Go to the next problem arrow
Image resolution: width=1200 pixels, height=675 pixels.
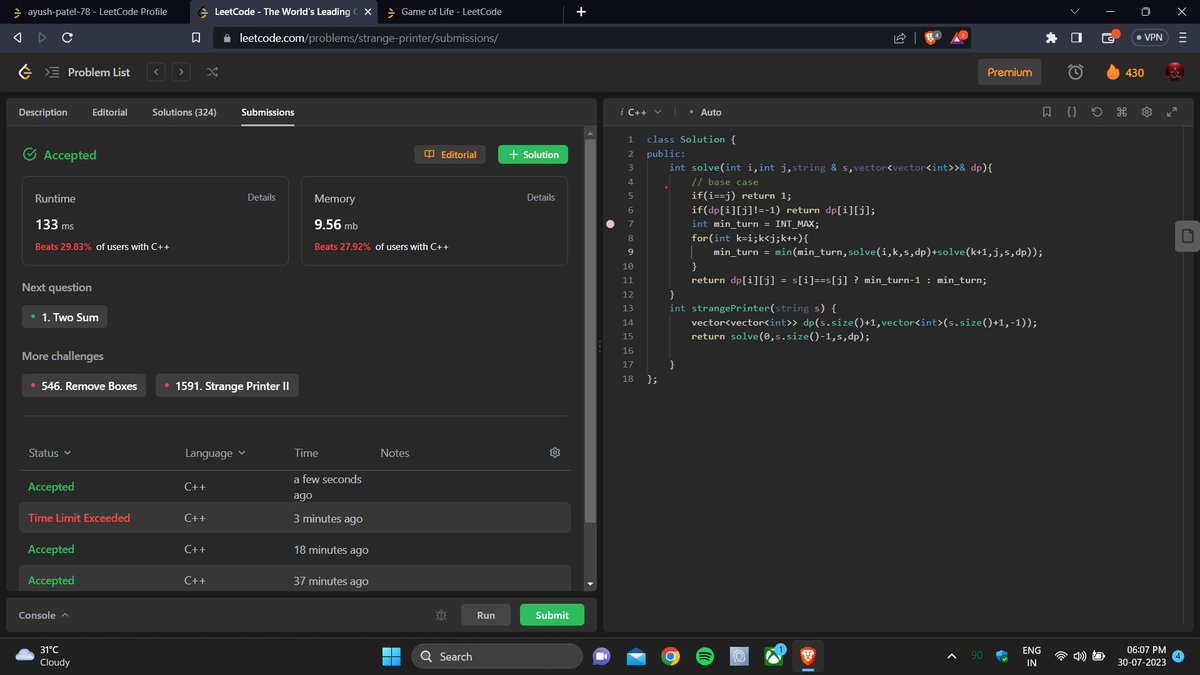[181, 72]
